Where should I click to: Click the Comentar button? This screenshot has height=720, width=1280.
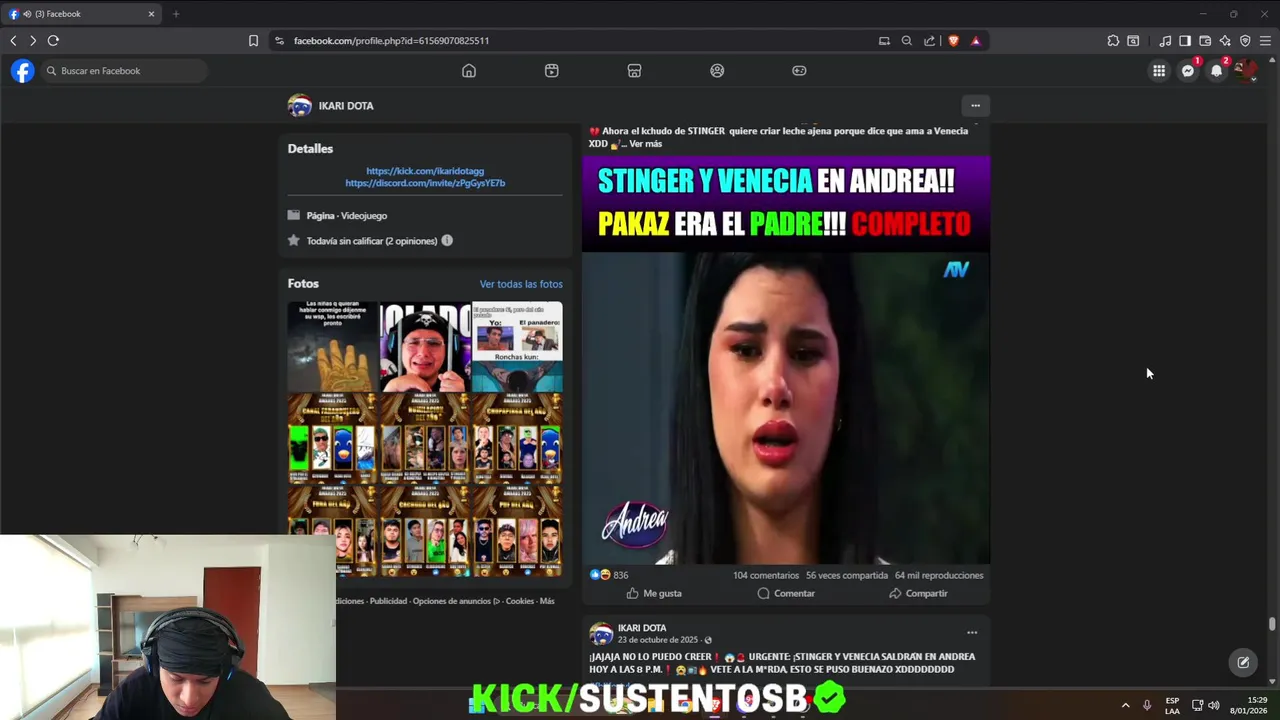tap(786, 594)
